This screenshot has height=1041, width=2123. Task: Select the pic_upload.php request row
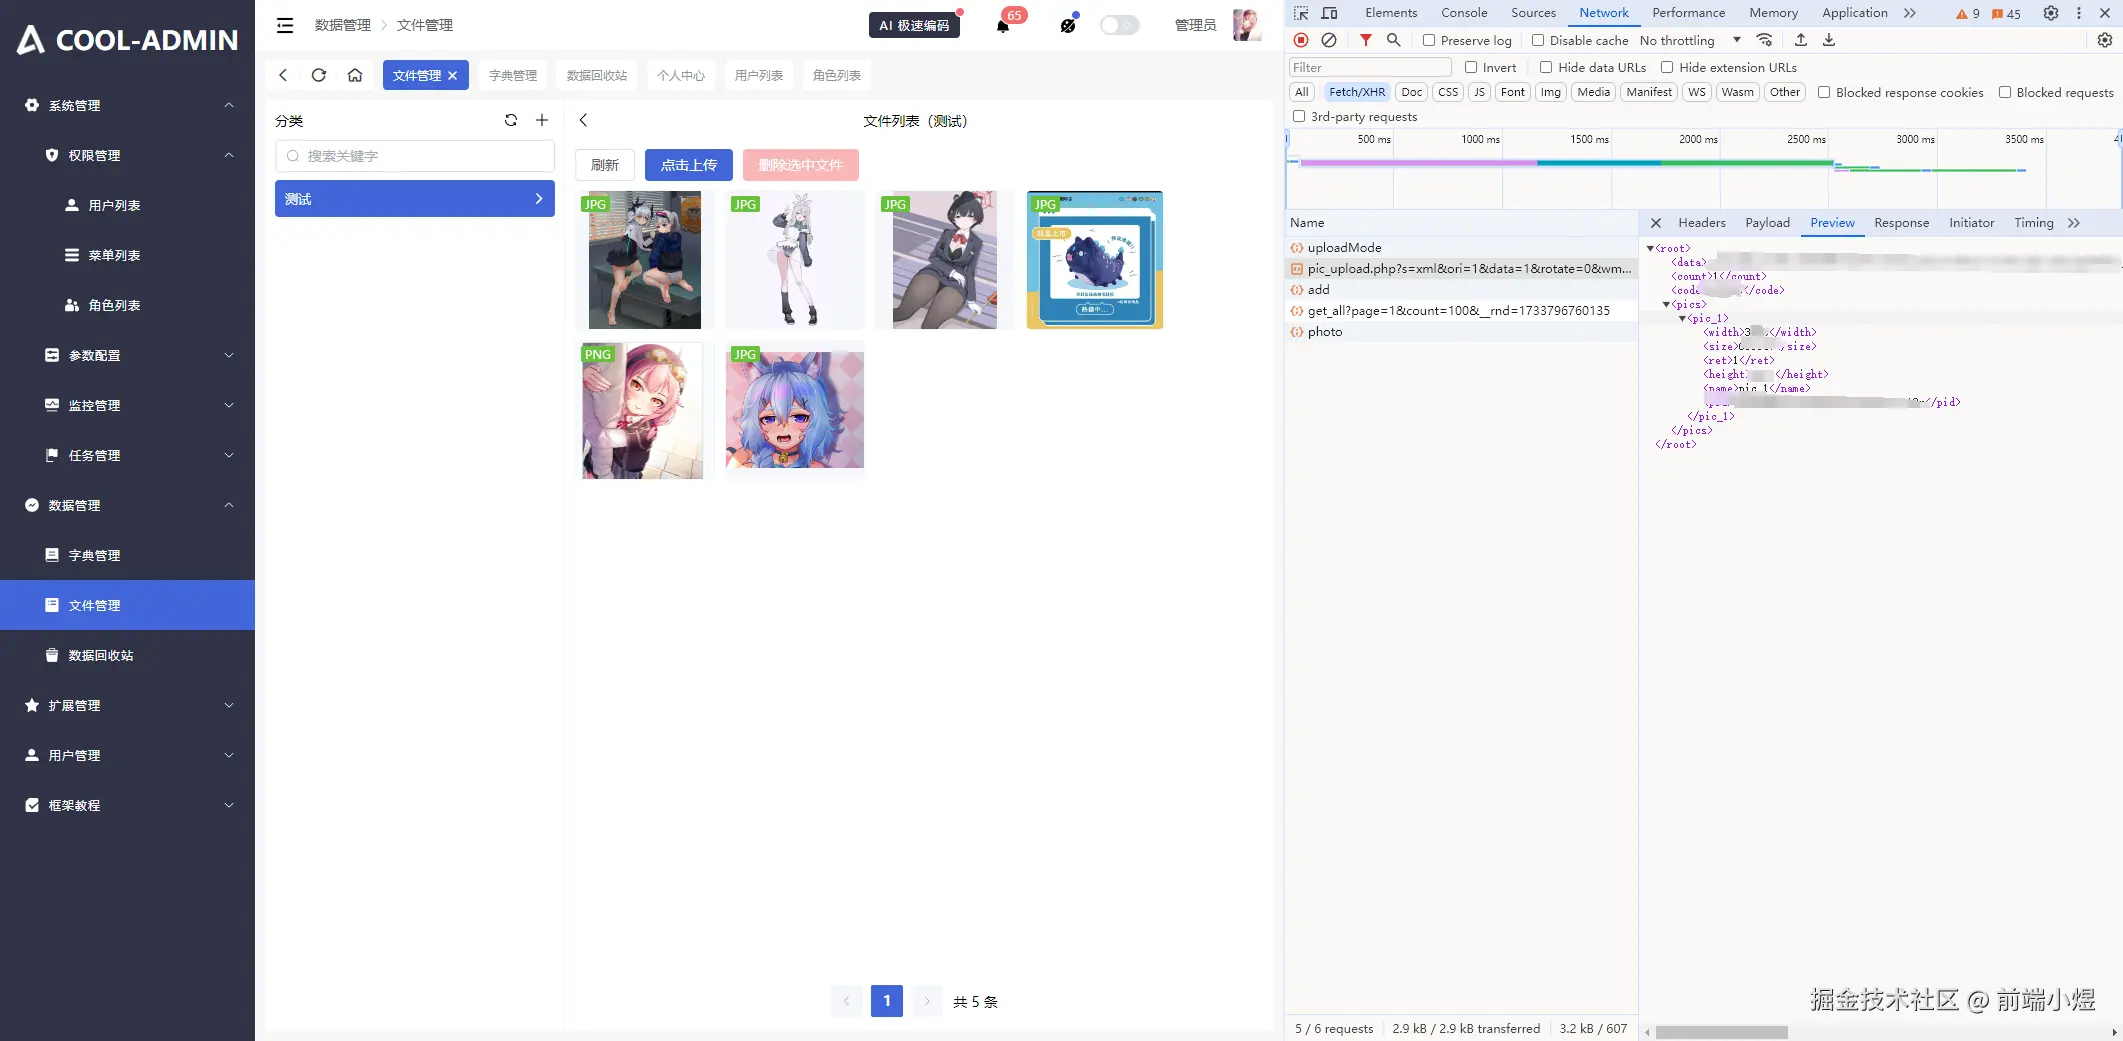point(1461,269)
